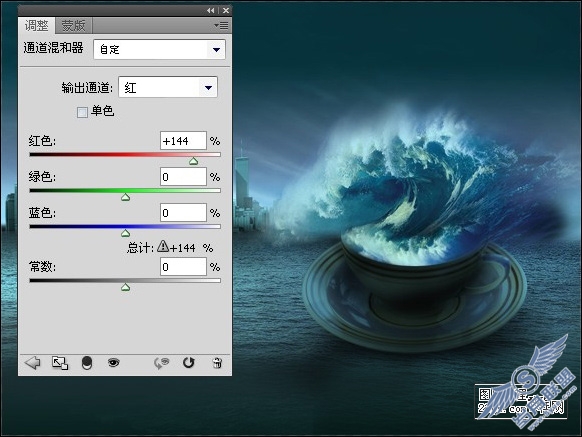Click the view previous state icon
The height and width of the screenshot is (437, 582).
(x=161, y=363)
